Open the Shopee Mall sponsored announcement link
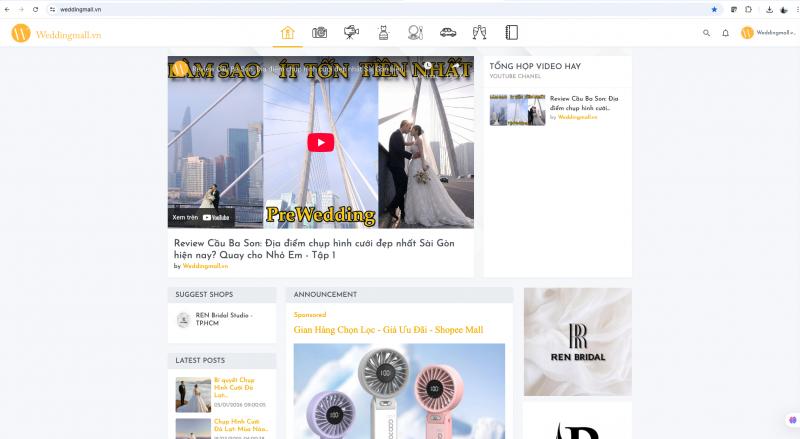Image resolution: width=800 pixels, height=439 pixels. pos(388,329)
